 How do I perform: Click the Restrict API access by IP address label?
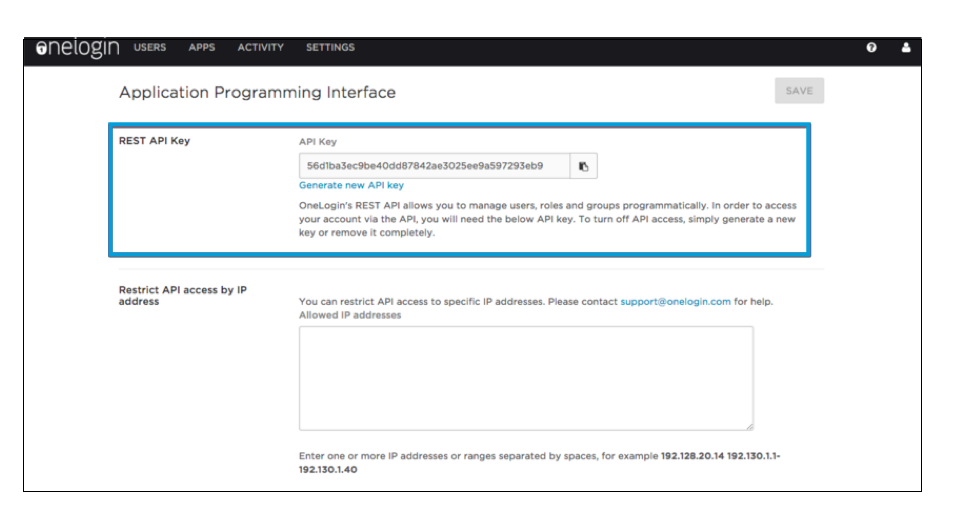coord(183,296)
